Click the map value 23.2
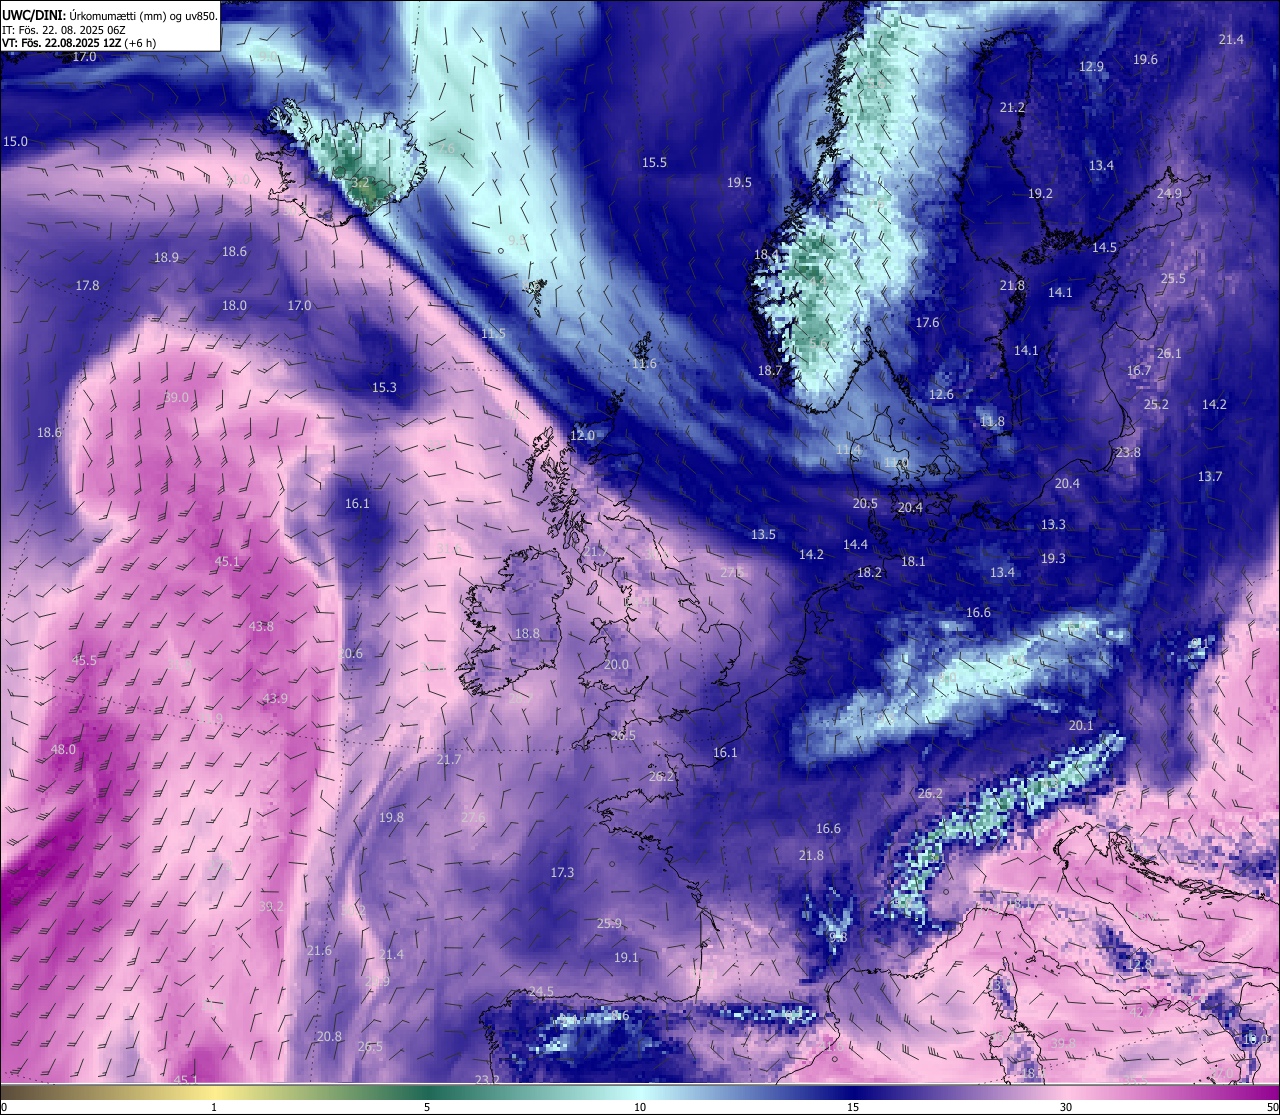The image size is (1280, 1115). point(487,1080)
